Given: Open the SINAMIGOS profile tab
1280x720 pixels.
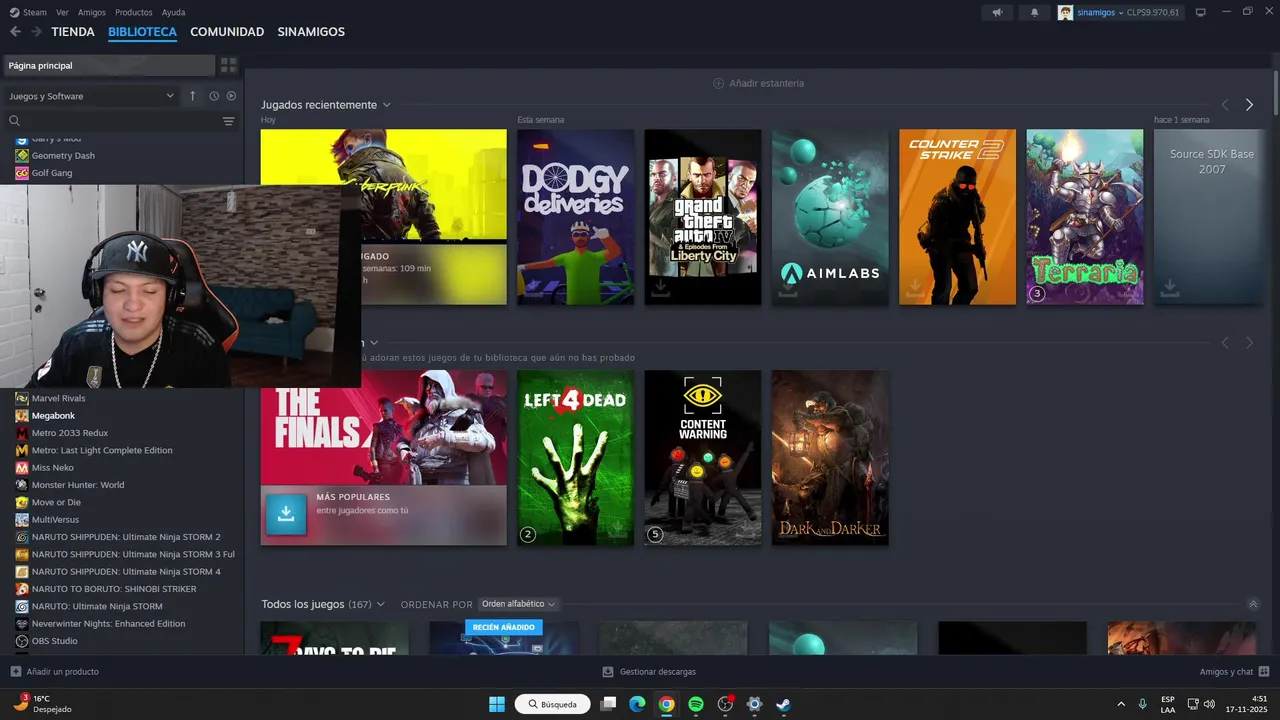Looking at the screenshot, I should pyautogui.click(x=311, y=32).
